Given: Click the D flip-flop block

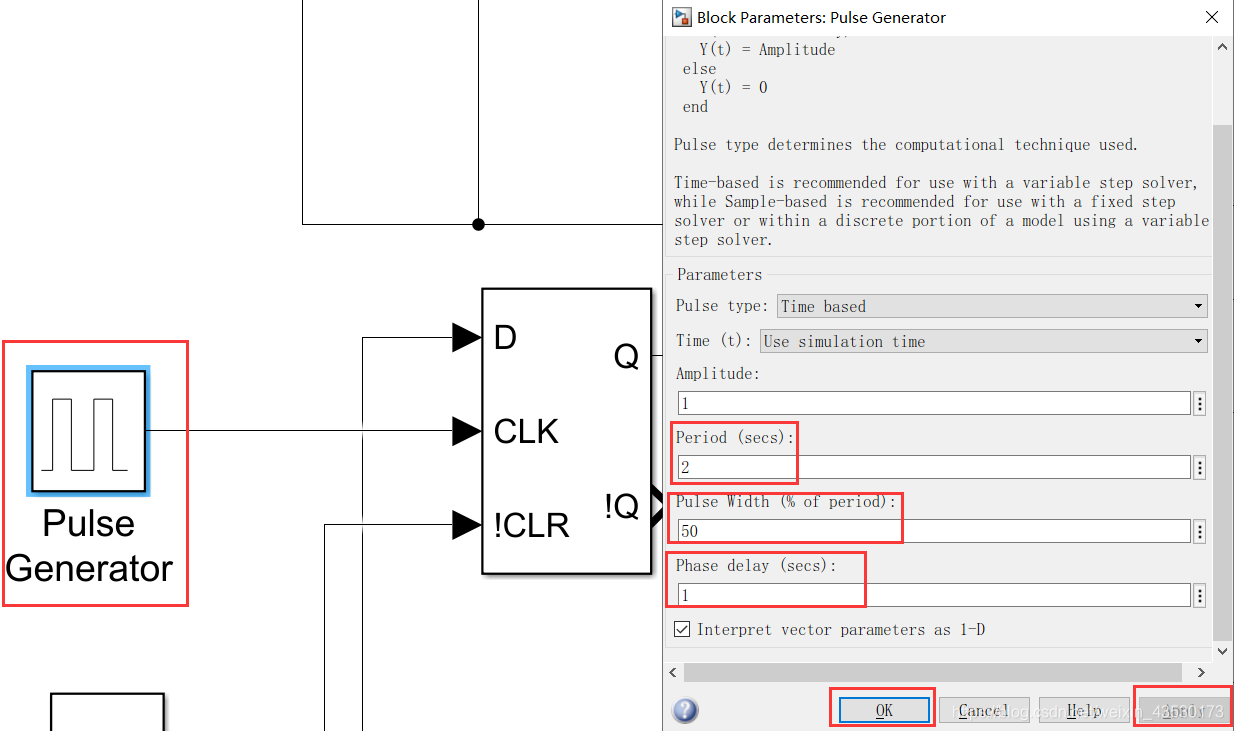Looking at the screenshot, I should [567, 431].
